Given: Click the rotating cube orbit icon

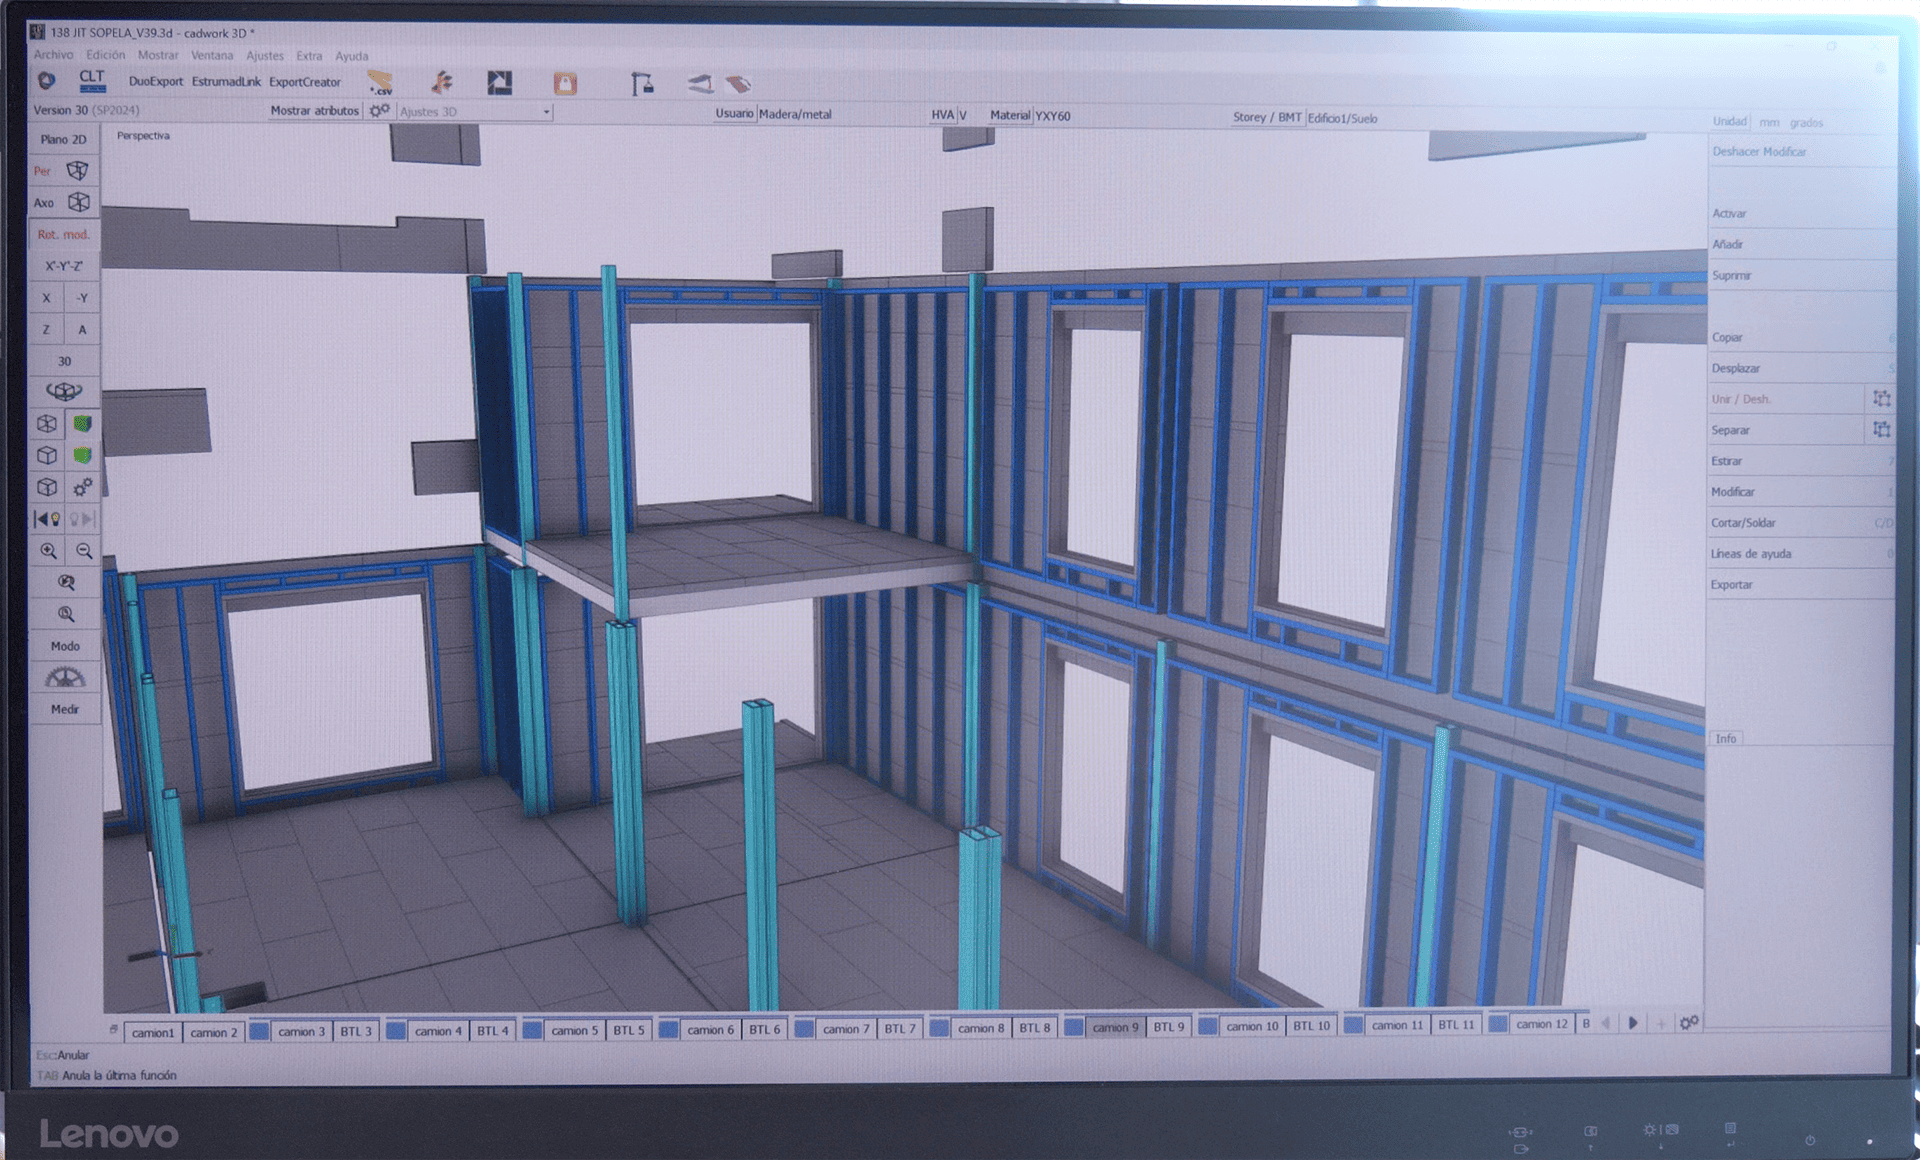Looking at the screenshot, I should tap(64, 392).
